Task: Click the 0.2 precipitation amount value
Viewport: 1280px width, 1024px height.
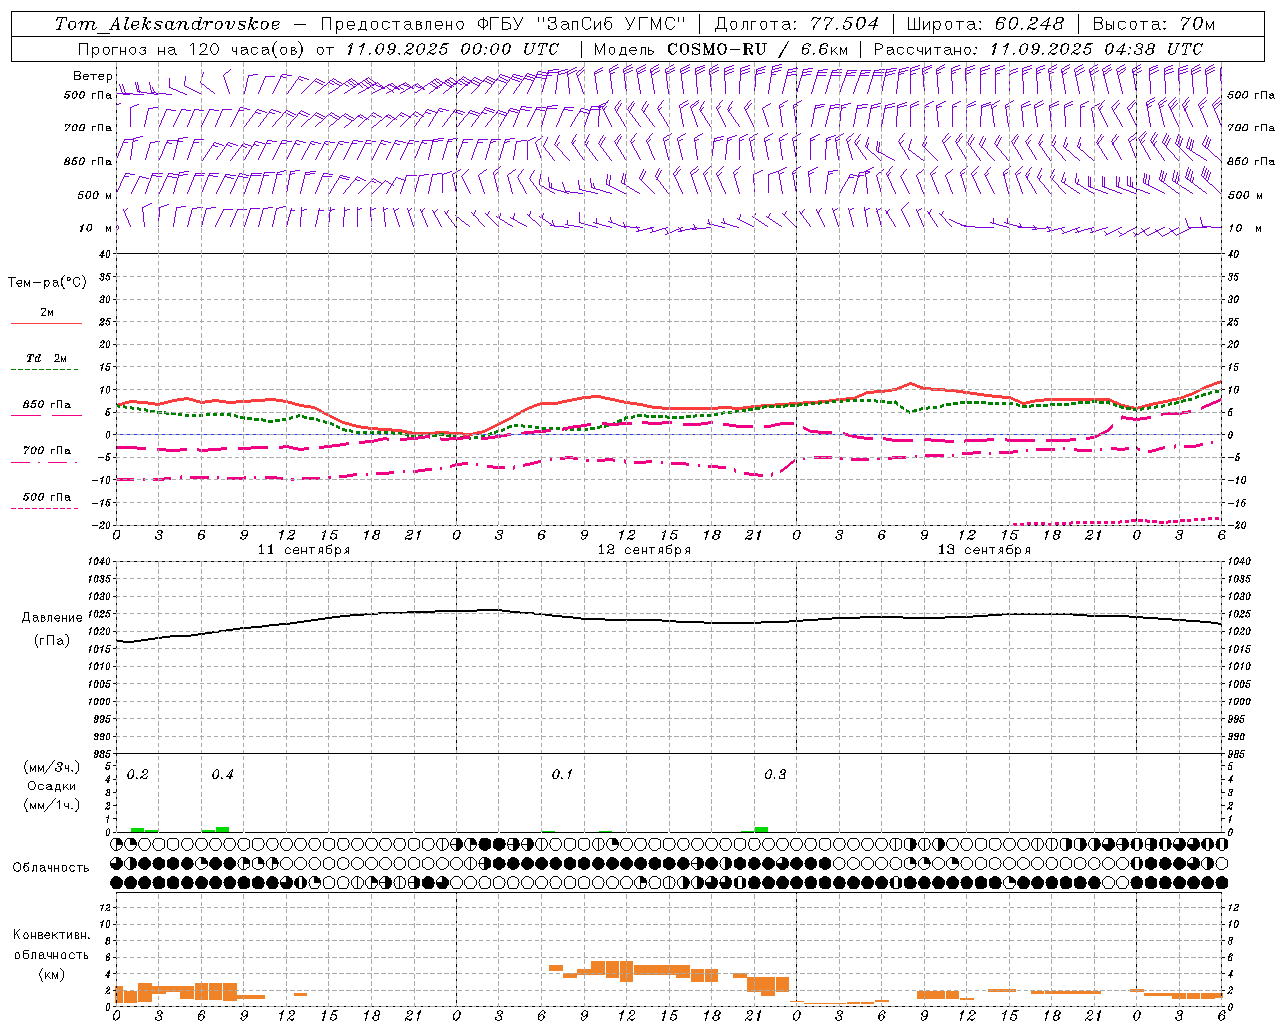Action: (x=138, y=775)
